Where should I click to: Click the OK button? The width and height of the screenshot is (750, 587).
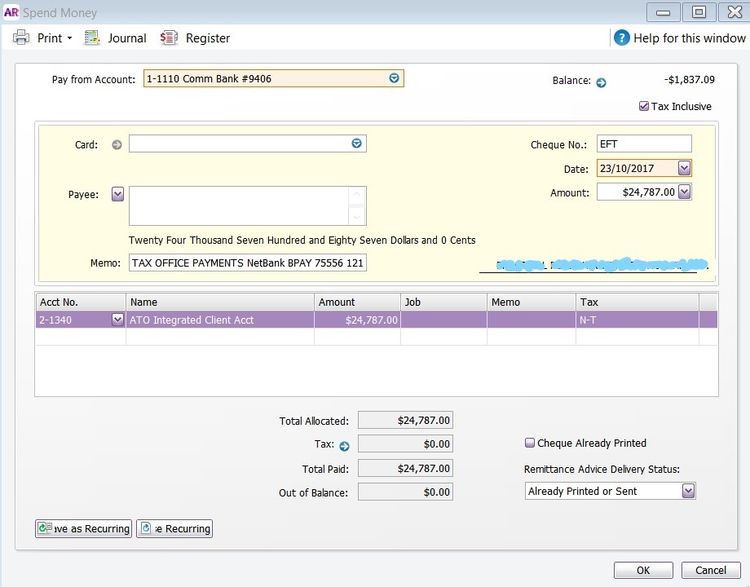643,570
